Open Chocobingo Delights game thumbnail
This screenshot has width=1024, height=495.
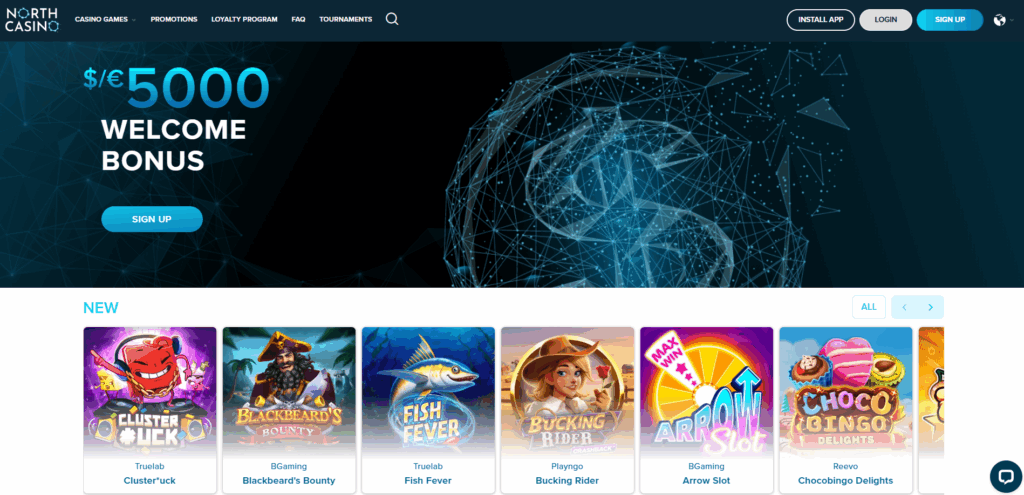(x=846, y=391)
